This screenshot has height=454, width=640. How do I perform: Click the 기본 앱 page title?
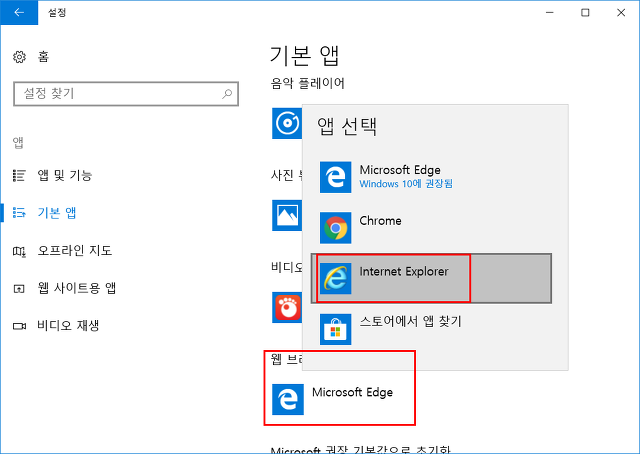click(x=304, y=56)
